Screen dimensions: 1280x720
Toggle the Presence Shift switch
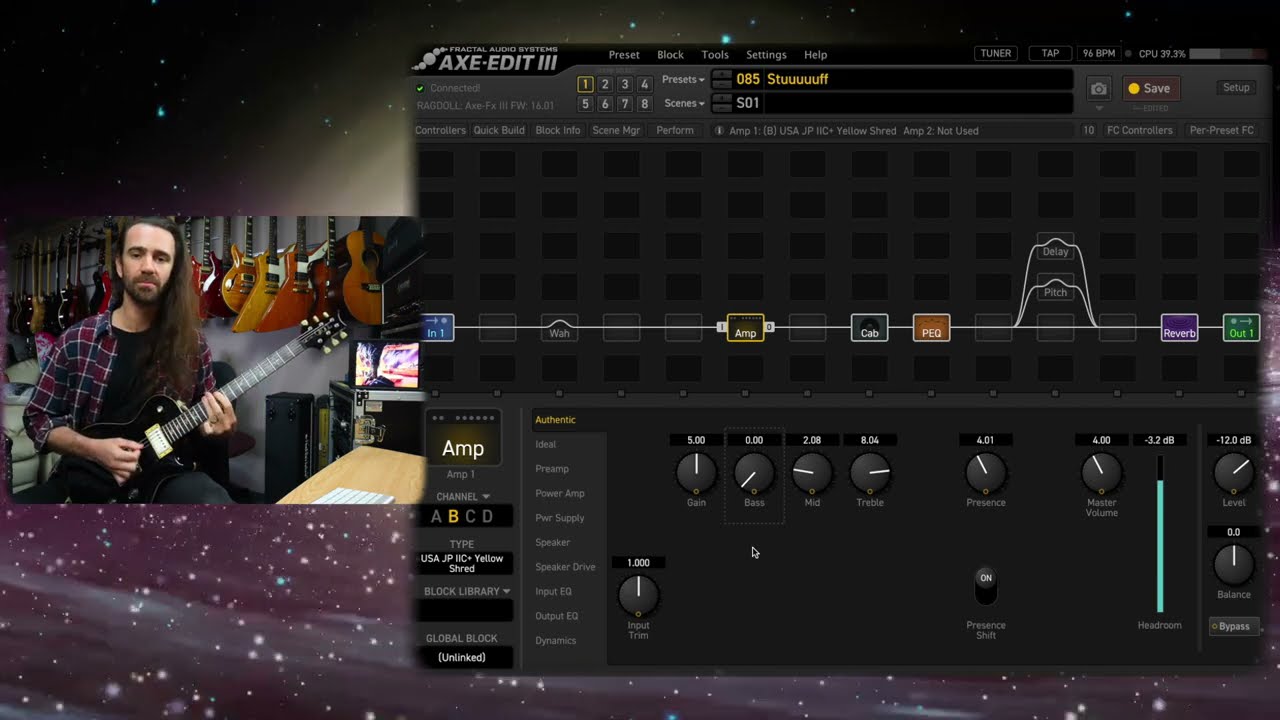click(986, 587)
